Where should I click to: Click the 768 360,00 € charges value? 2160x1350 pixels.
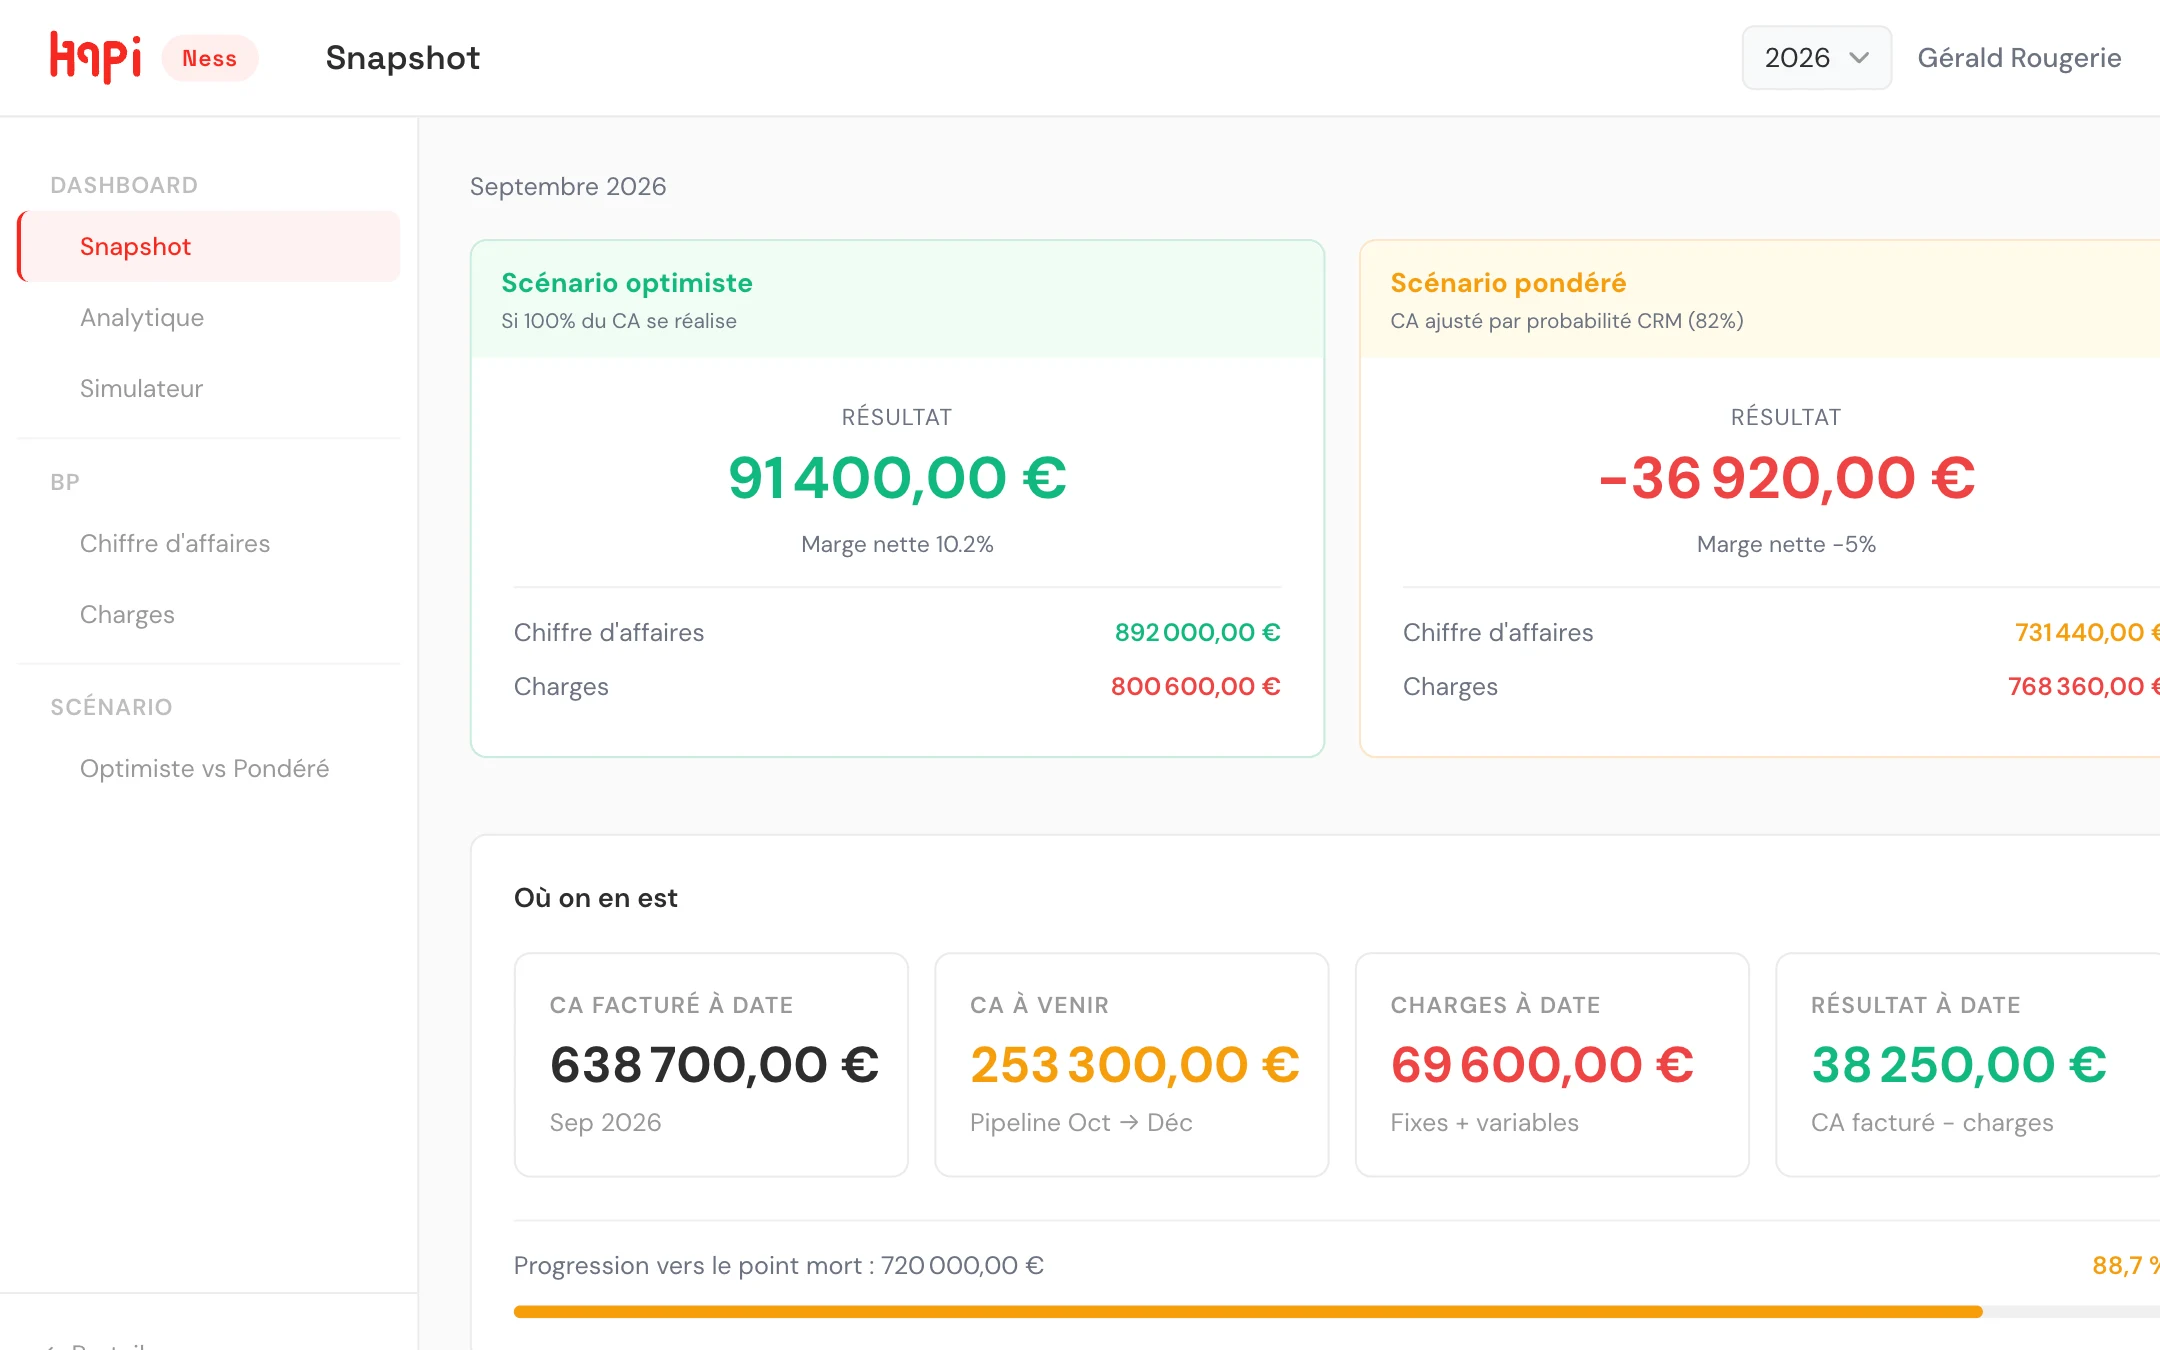pos(2084,686)
